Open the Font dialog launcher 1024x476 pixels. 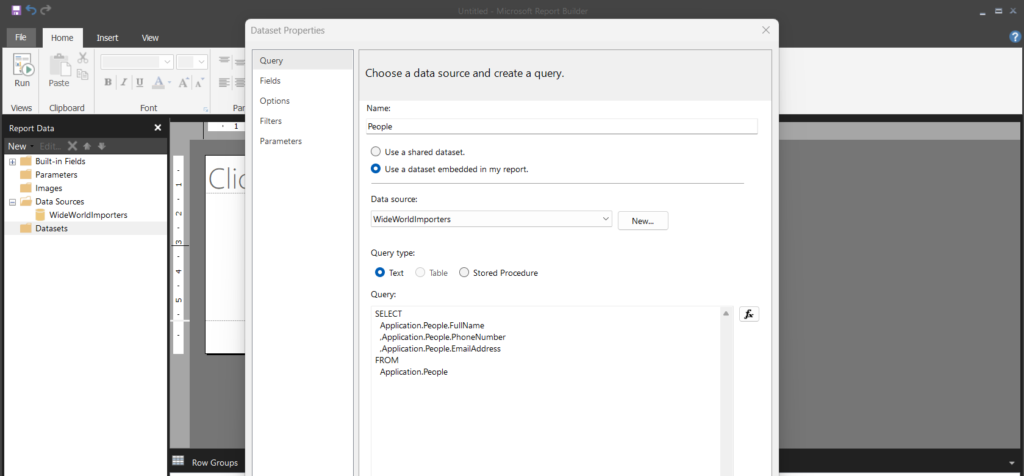[x=206, y=109]
